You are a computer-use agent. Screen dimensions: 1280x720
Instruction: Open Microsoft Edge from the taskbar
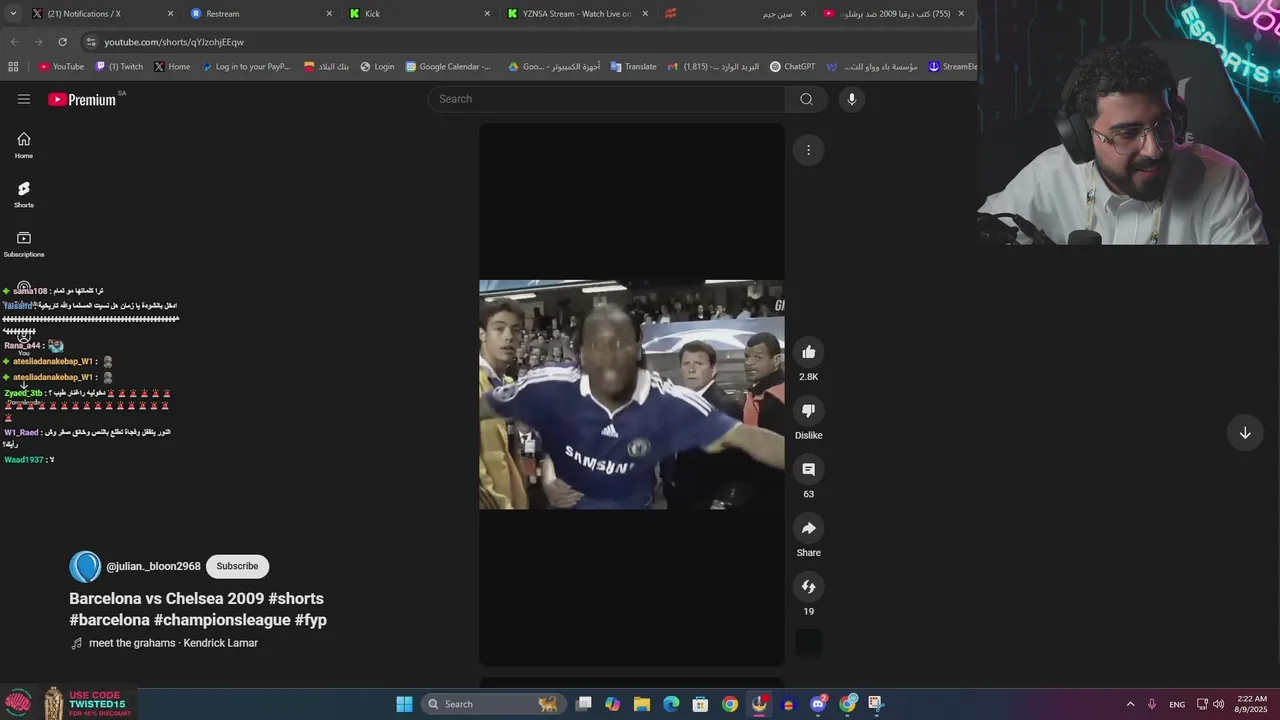point(671,704)
